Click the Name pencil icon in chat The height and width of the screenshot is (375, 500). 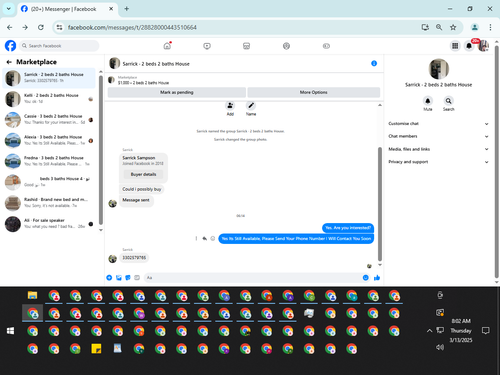click(251, 106)
